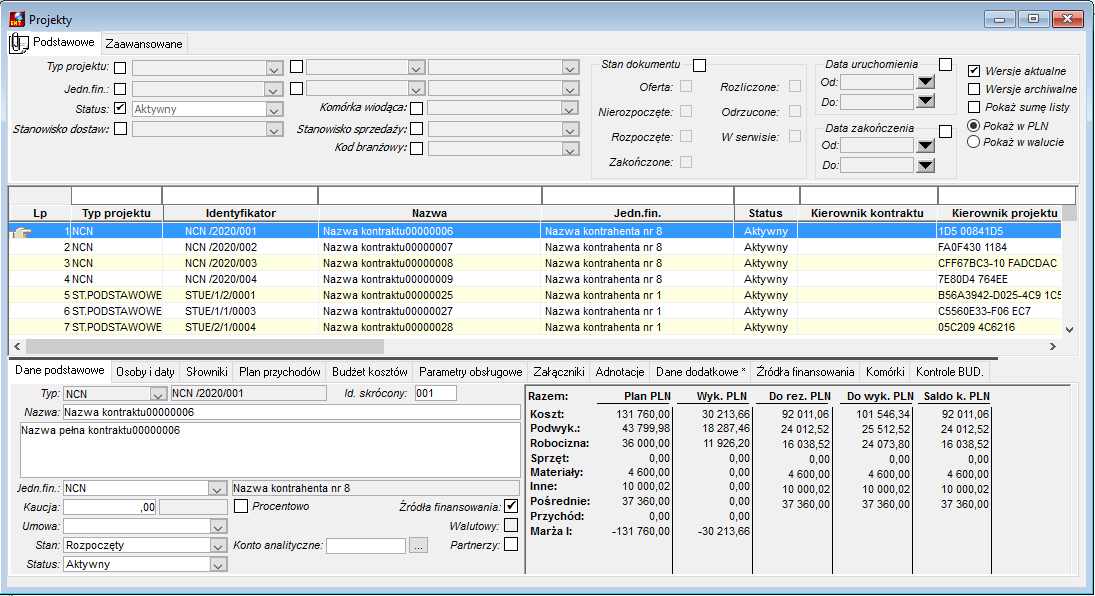This screenshot has height=596, width=1095.
Task: Open Status filter dropdown showing Aktywny
Action: tap(274, 110)
